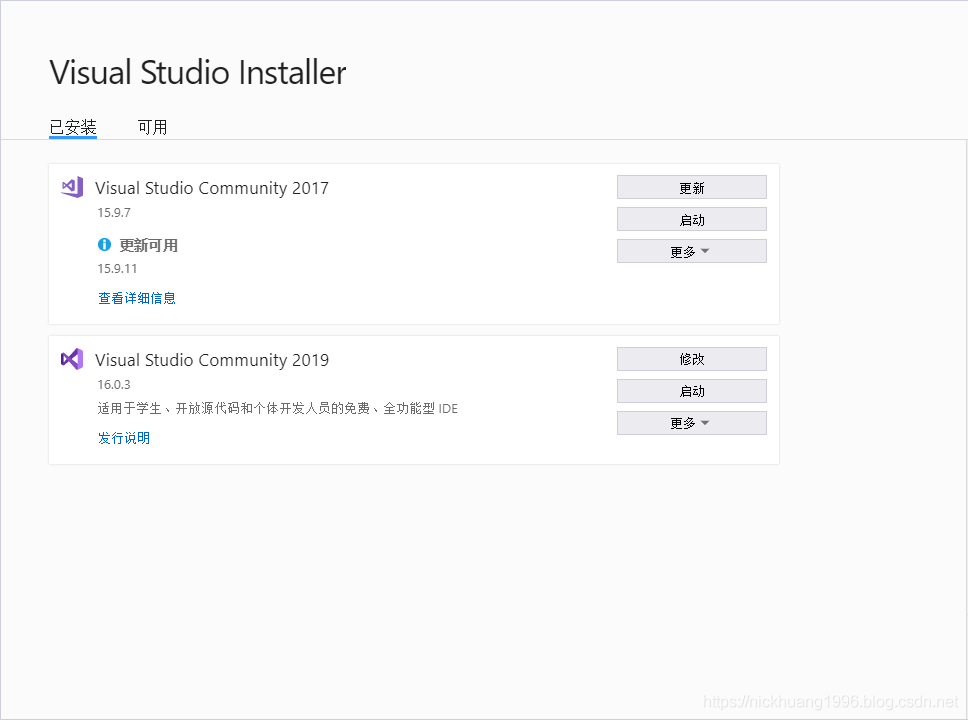The image size is (968, 720).
Task: Click the Visual Studio Community 2017 logo icon
Action: tap(72, 187)
